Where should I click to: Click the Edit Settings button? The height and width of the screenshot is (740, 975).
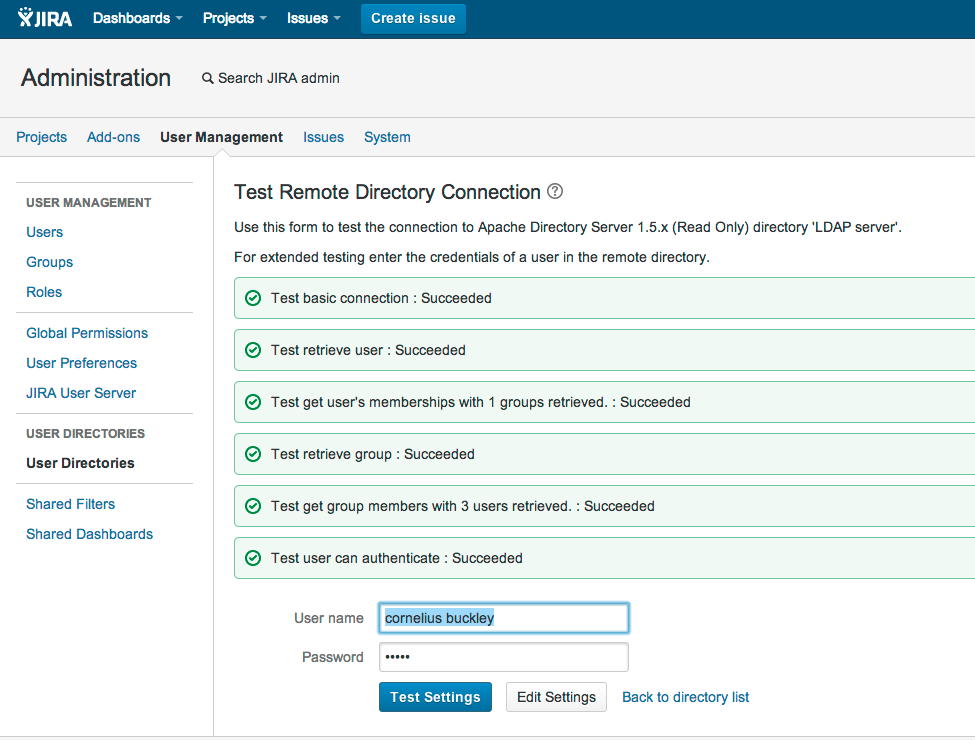point(557,697)
